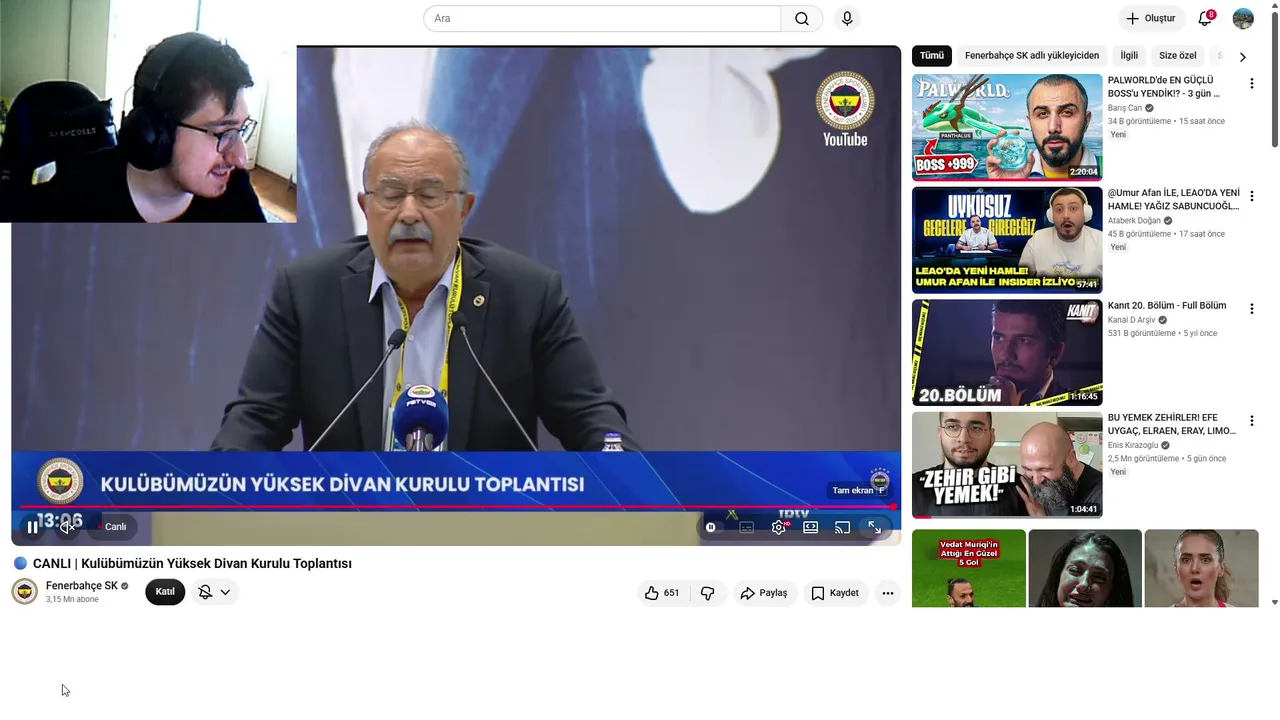Enter fullscreen mode on the player
The image size is (1280, 720).
875,527
